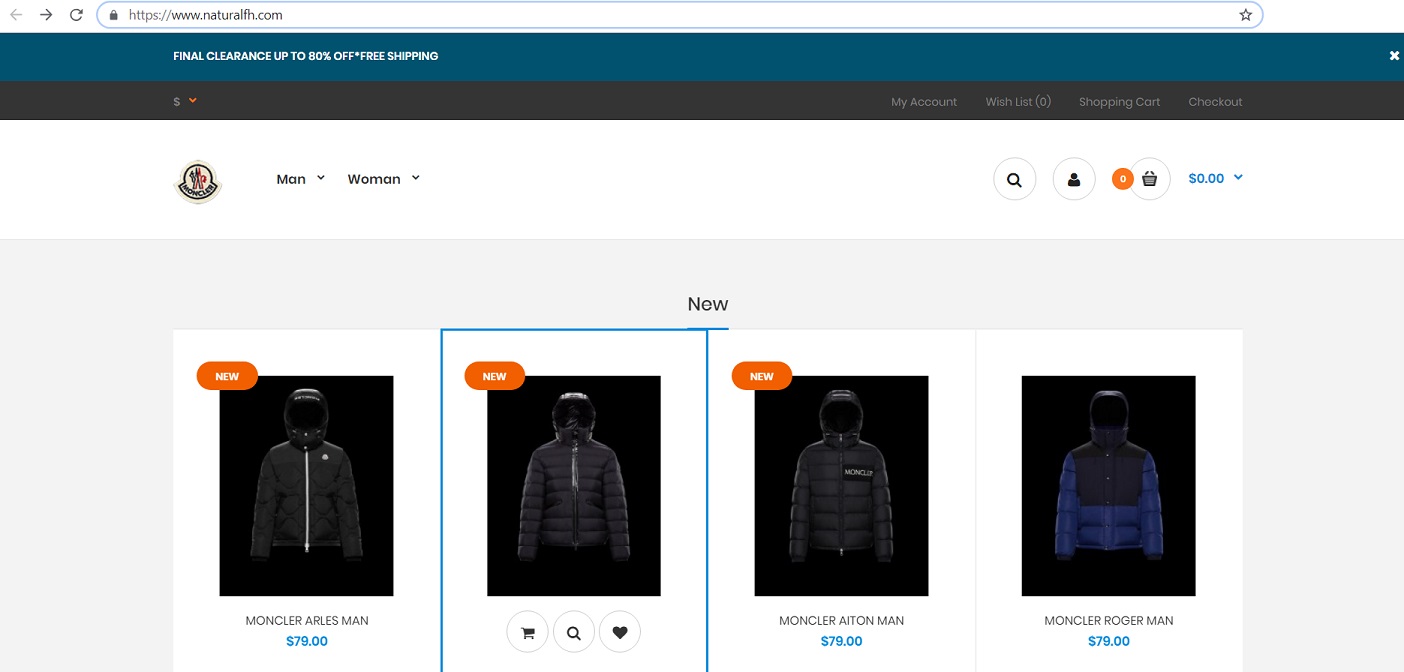
Task: Open the blue Moncler Roger Man jacket image
Action: (x=1108, y=486)
